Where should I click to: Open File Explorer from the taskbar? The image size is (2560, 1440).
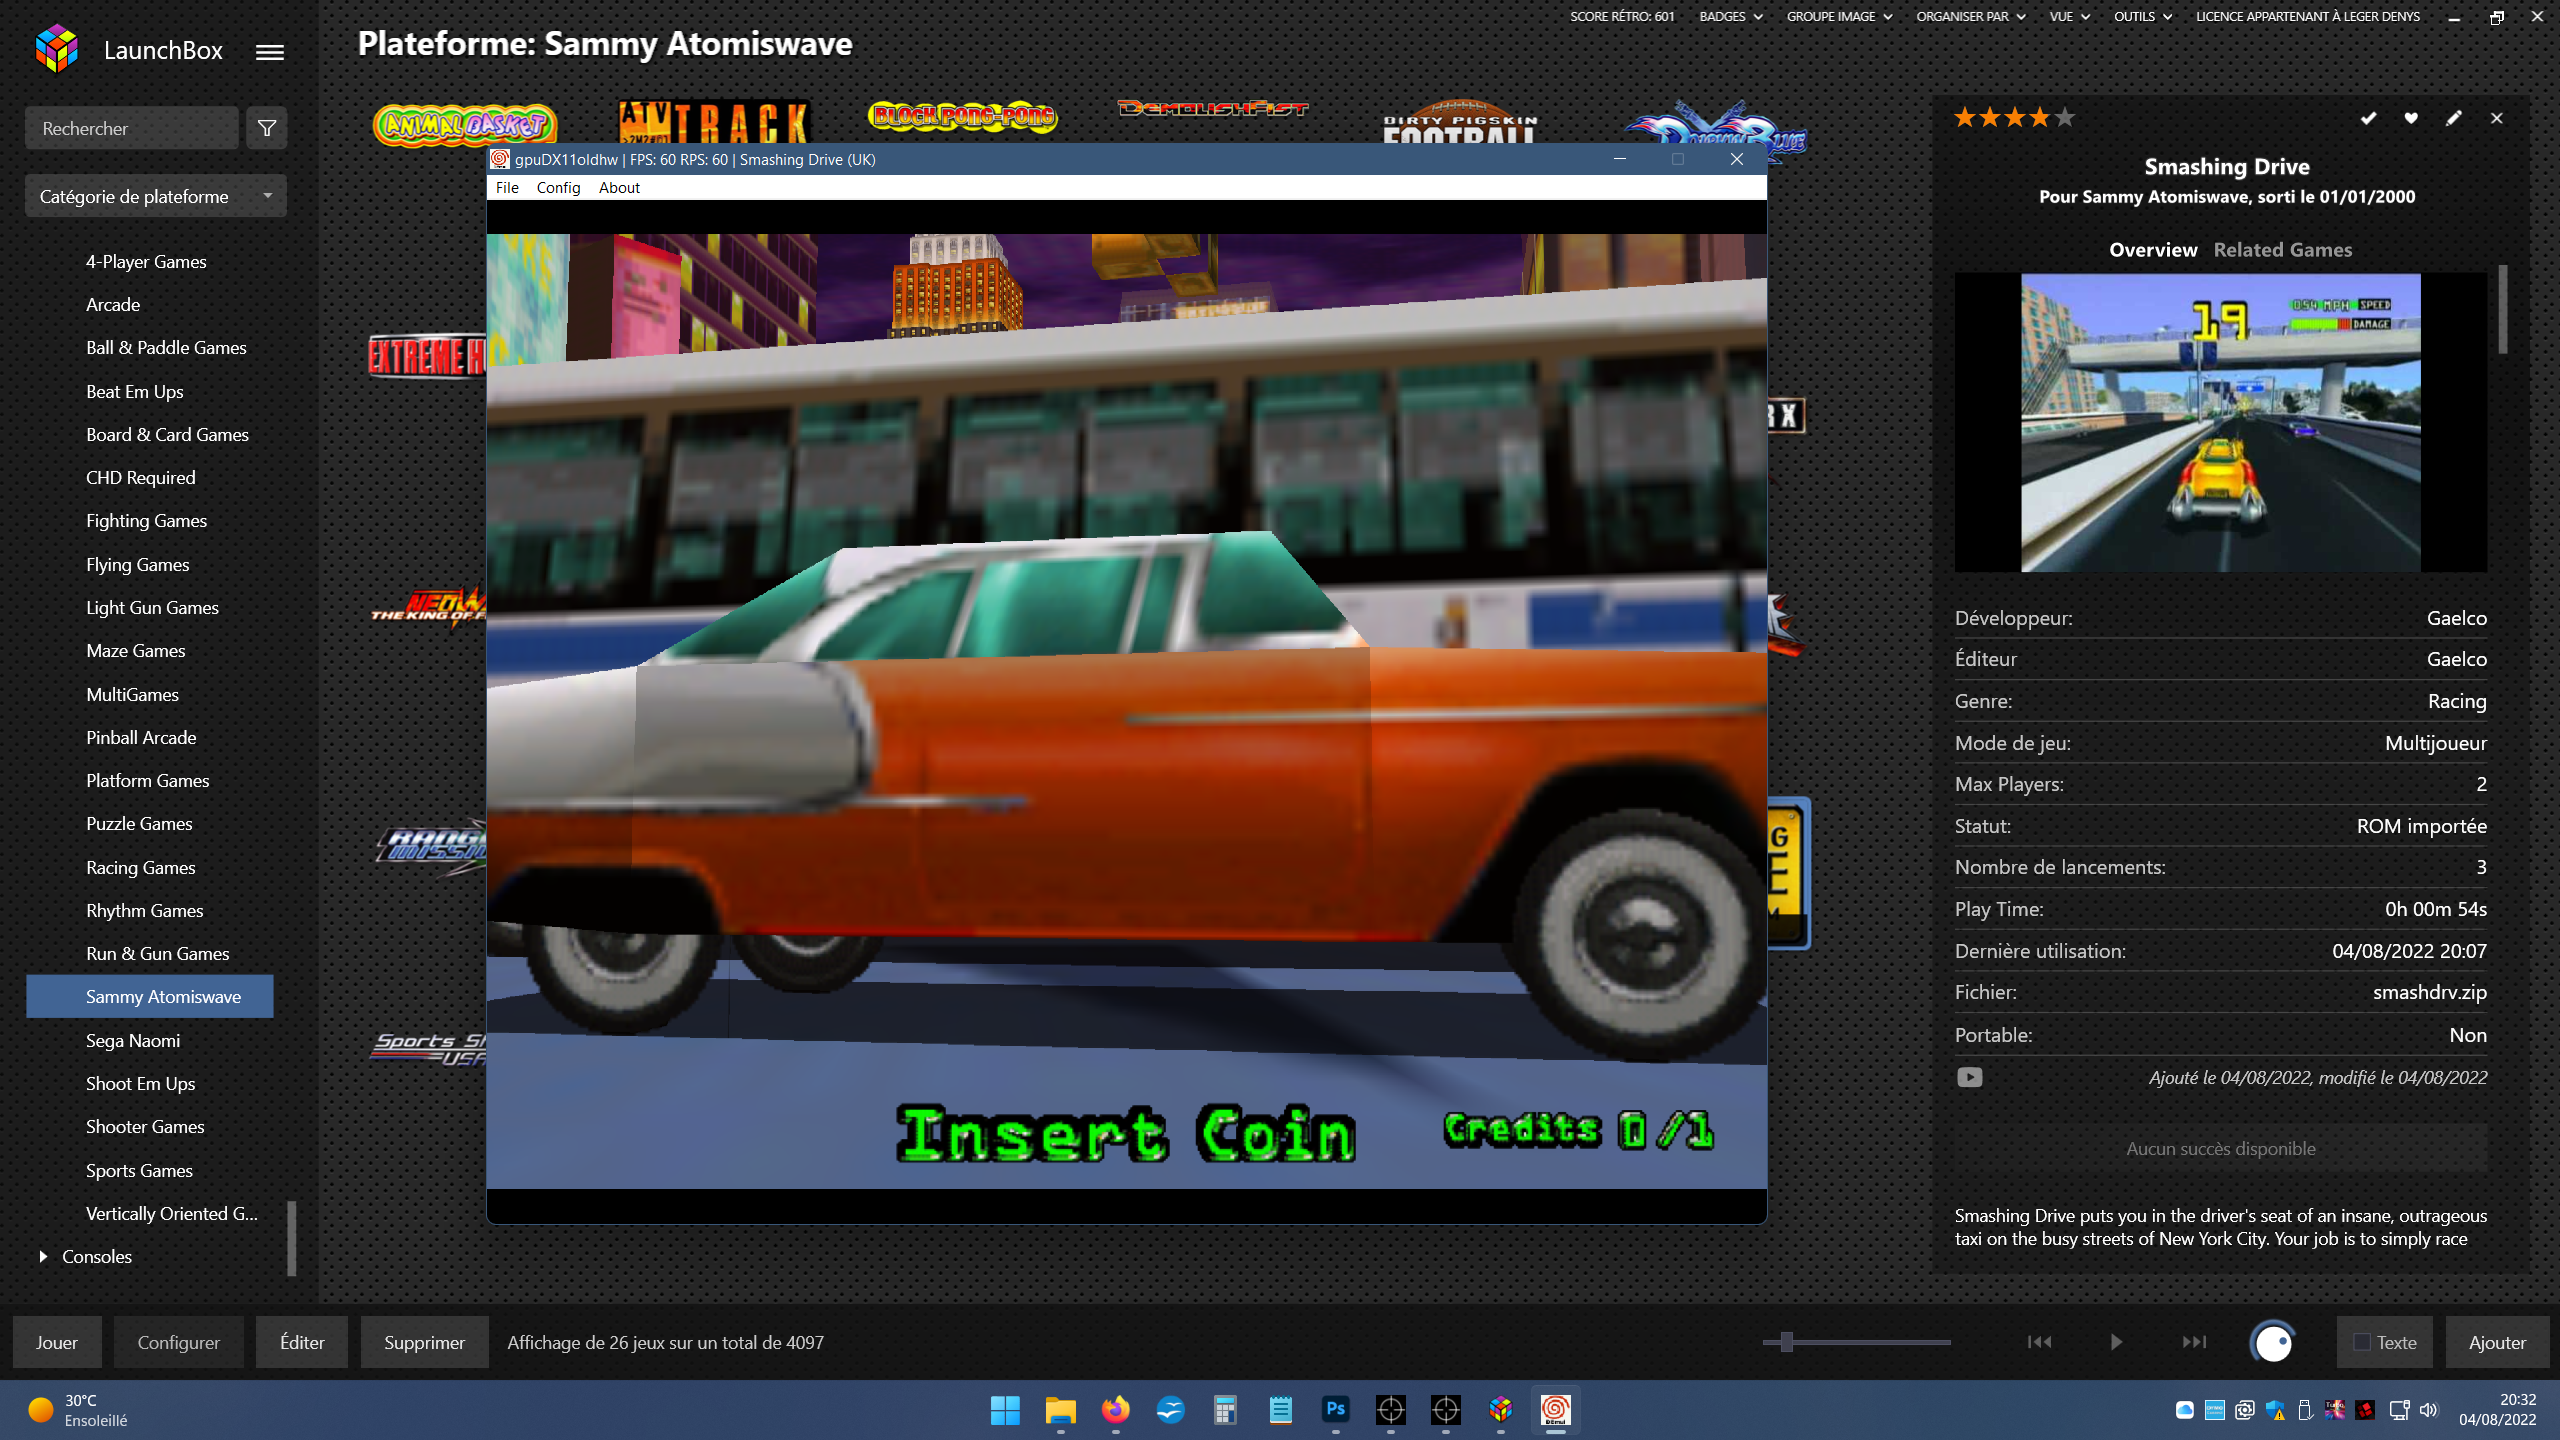click(1060, 1410)
